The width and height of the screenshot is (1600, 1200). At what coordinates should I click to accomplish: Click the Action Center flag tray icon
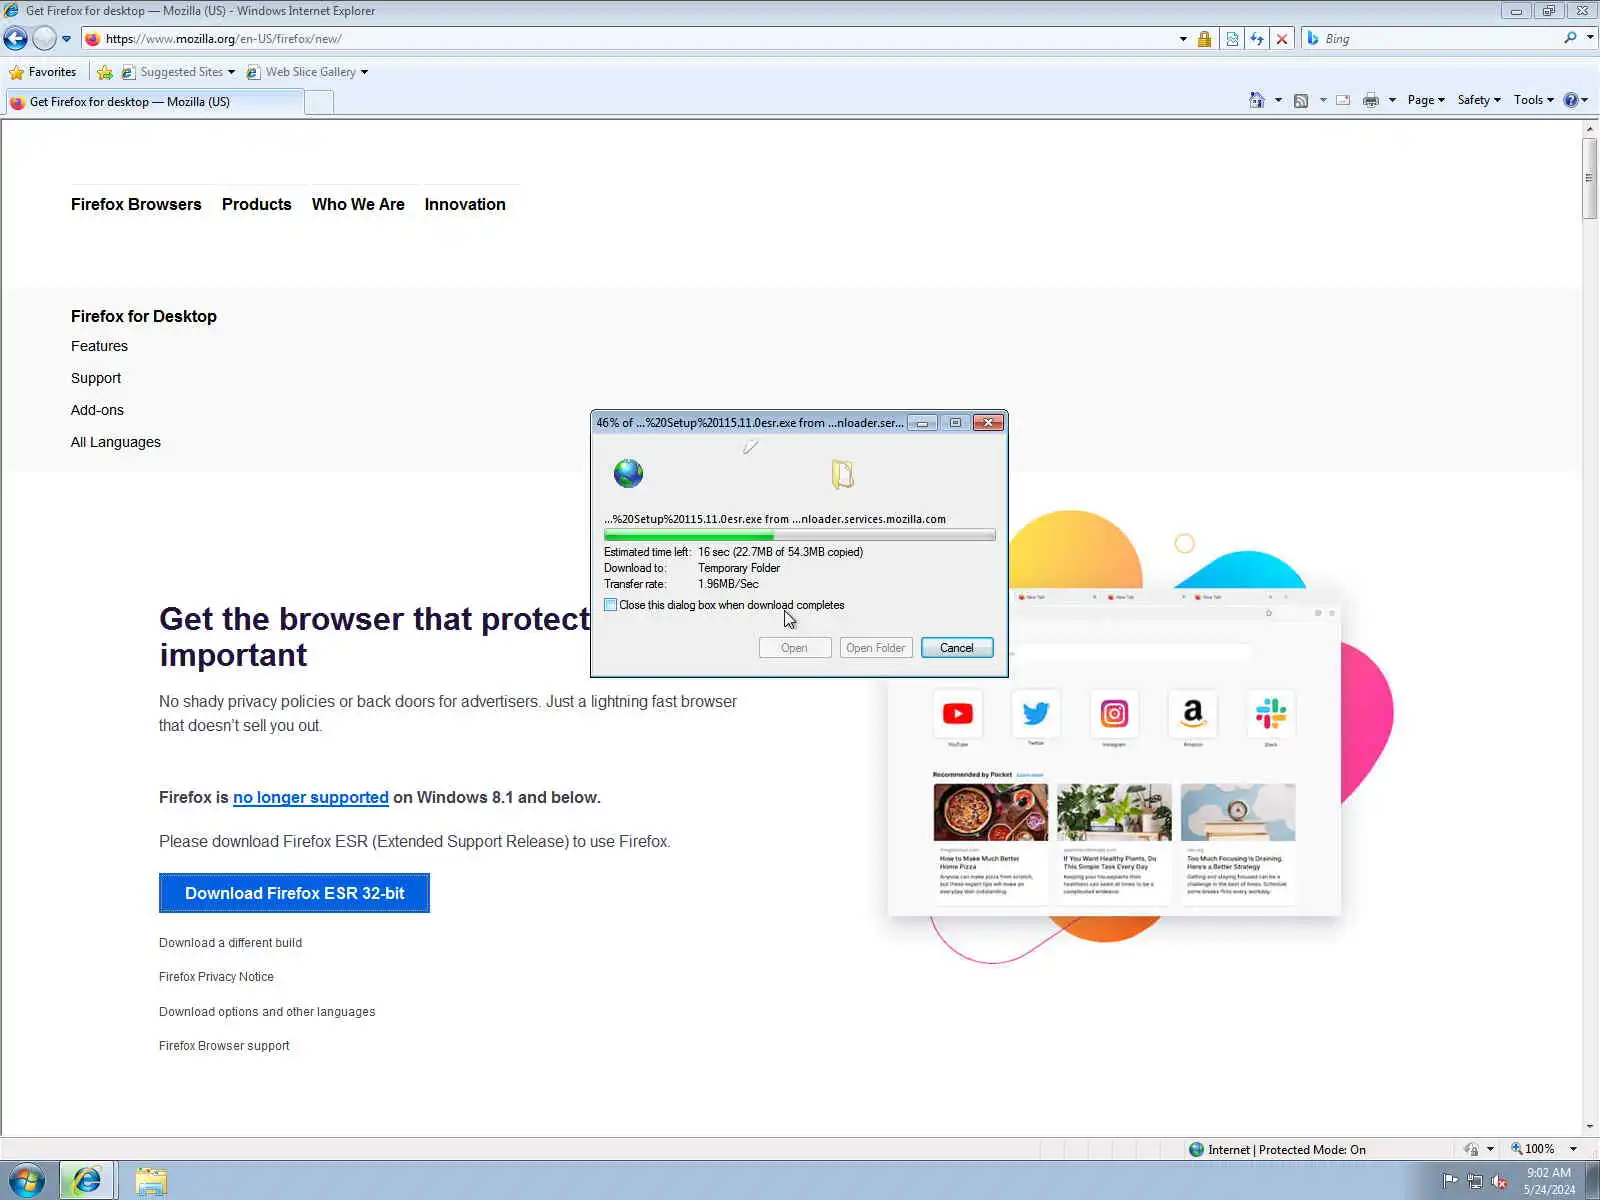1450,1181
